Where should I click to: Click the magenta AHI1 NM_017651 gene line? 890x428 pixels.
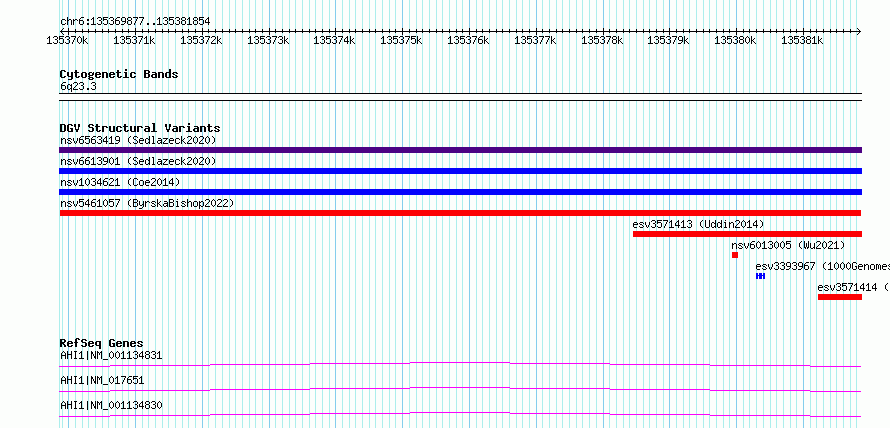(x=460, y=389)
